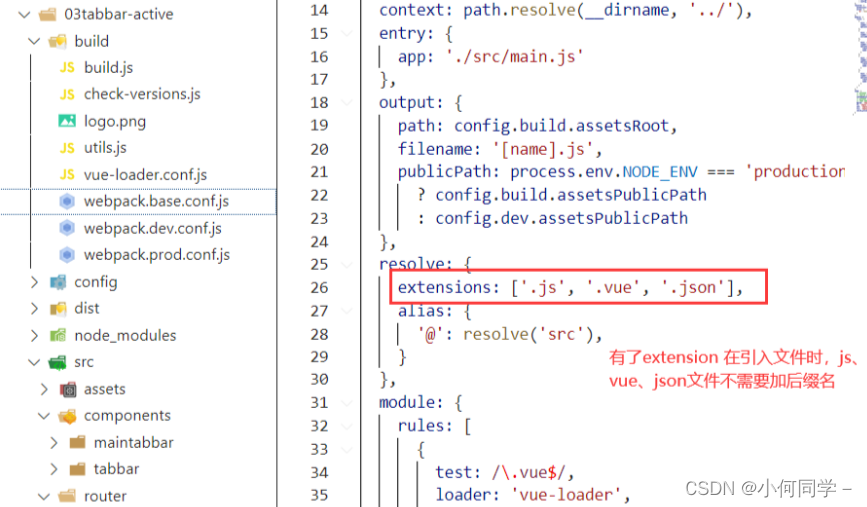This screenshot has width=867, height=507.
Task: Click the JS icon beside utils.js
Action: 67,148
